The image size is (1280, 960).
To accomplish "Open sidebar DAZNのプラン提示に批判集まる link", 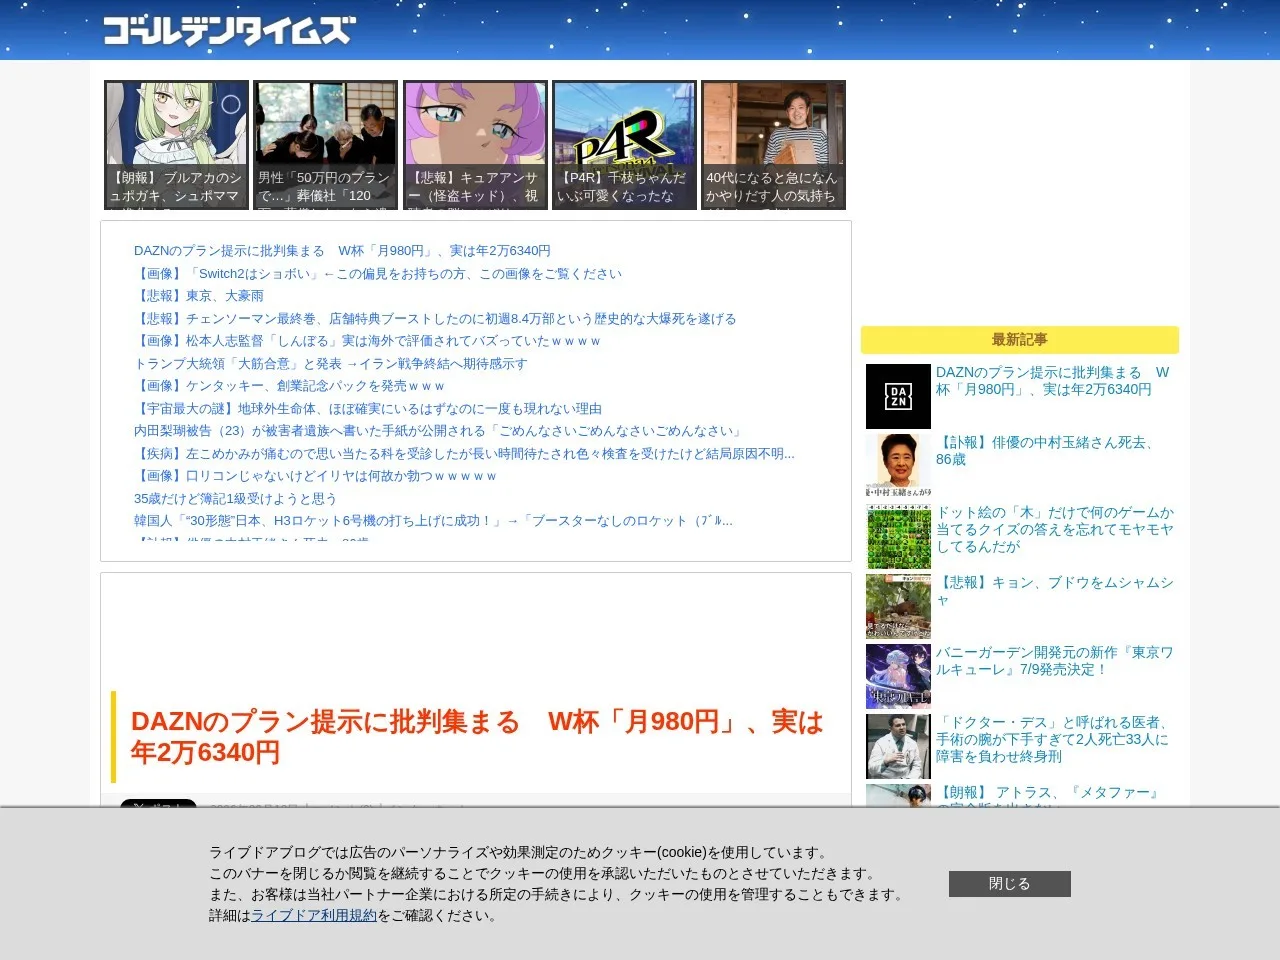I will pyautogui.click(x=1052, y=381).
